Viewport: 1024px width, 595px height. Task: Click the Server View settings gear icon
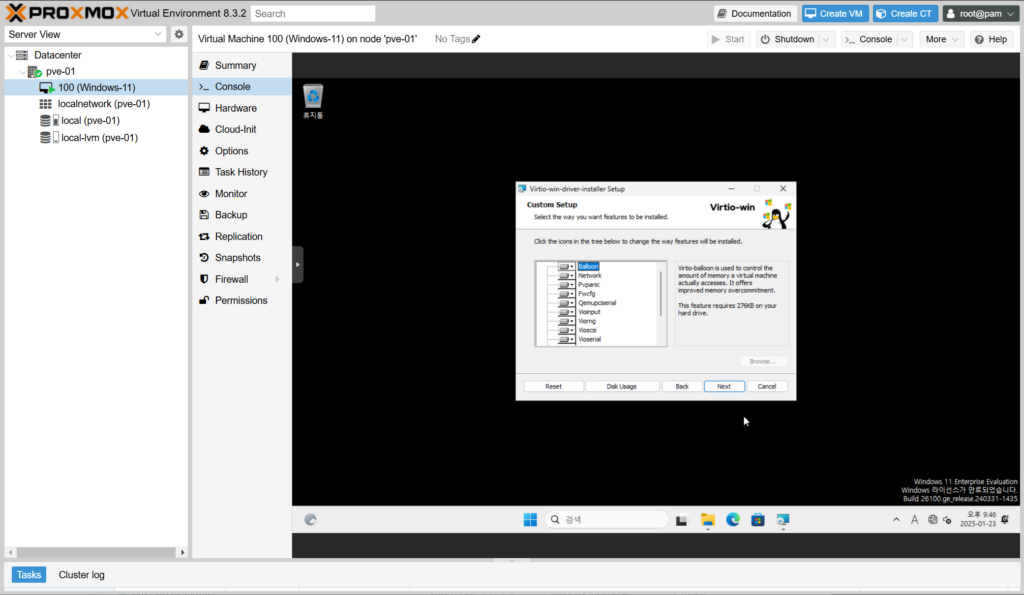[179, 34]
